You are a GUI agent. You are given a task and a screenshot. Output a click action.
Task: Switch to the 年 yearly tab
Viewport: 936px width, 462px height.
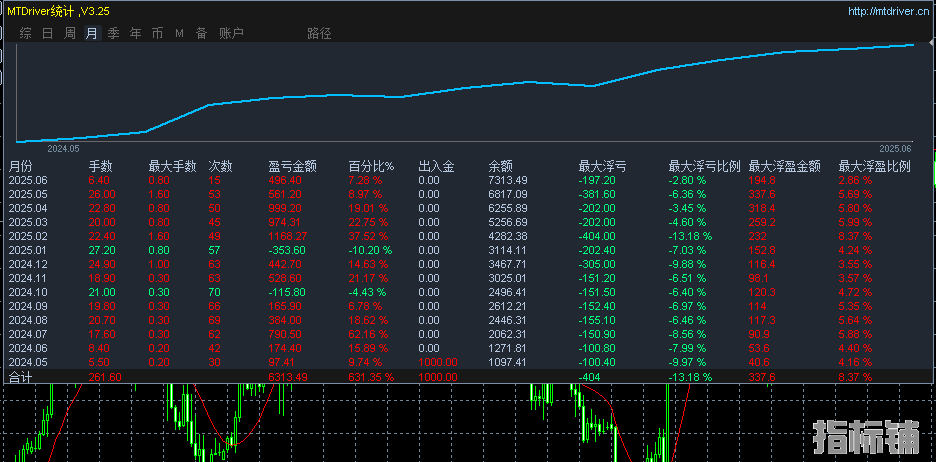click(136, 33)
